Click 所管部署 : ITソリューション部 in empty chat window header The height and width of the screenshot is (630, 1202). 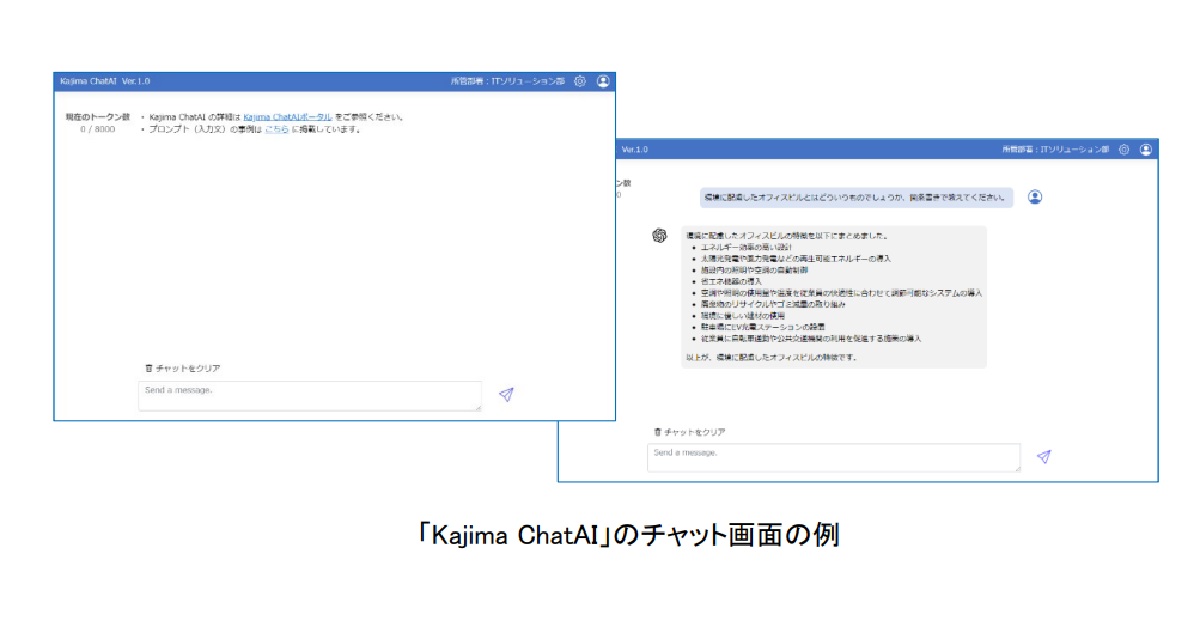click(508, 81)
